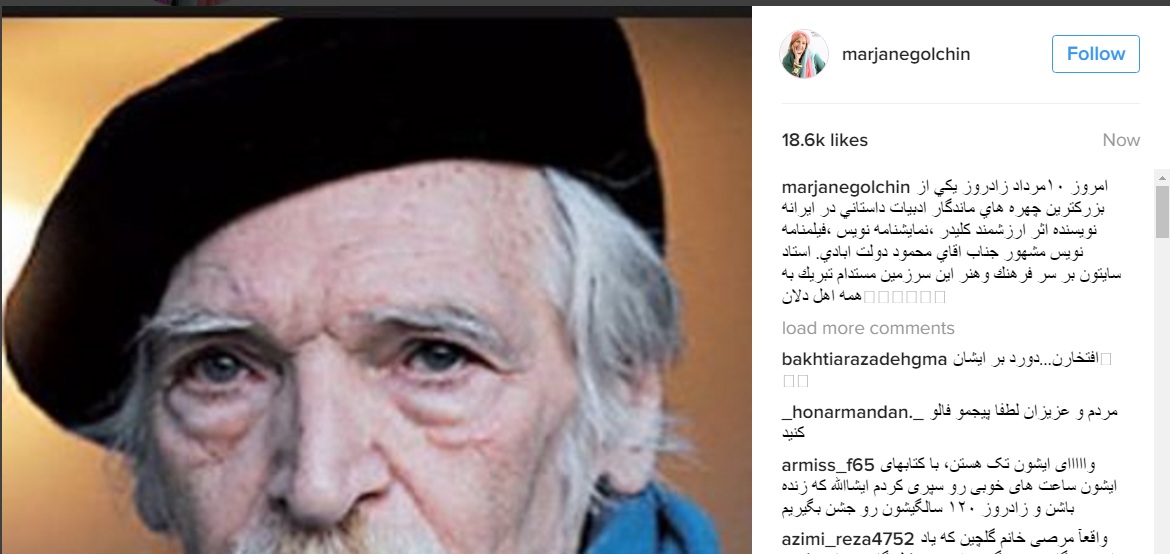Follow the marjanegolchin account
This screenshot has width=1170, height=554.
1095,54
